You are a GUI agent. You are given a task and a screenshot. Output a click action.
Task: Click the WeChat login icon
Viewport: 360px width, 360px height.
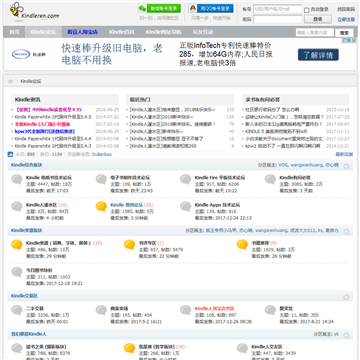click(x=142, y=8)
